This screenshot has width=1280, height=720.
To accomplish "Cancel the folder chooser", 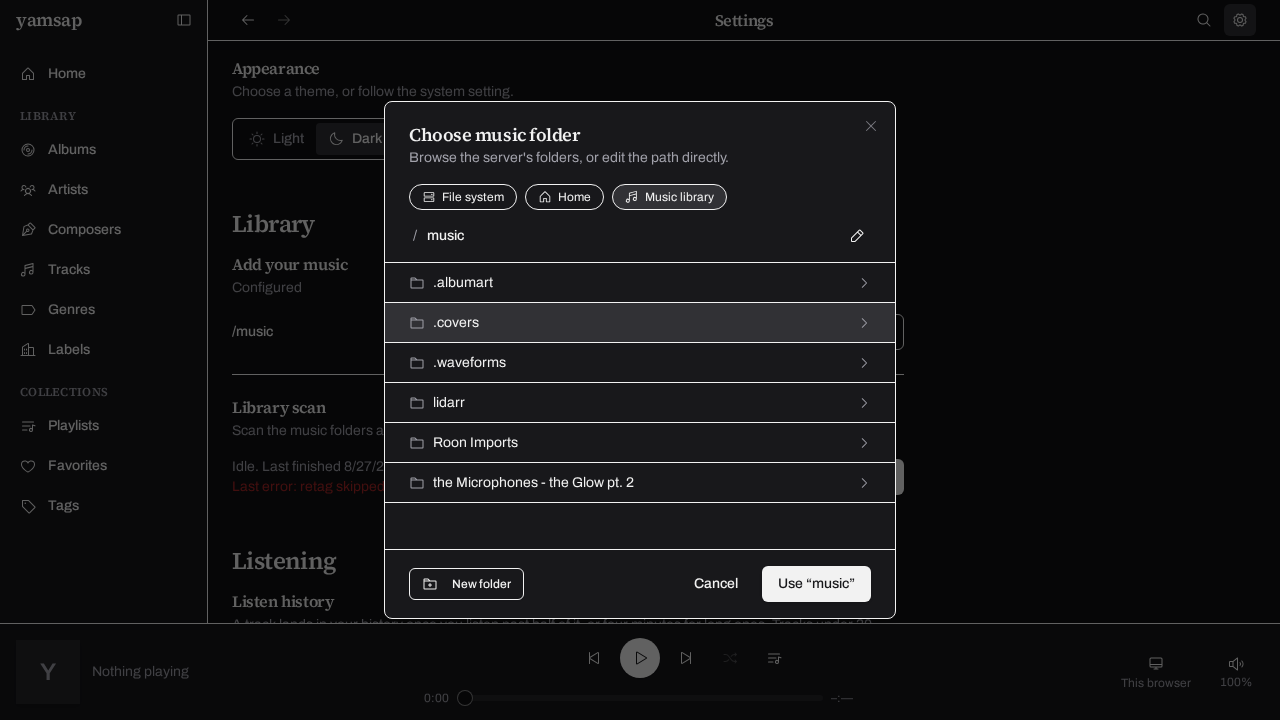I will coord(716,584).
